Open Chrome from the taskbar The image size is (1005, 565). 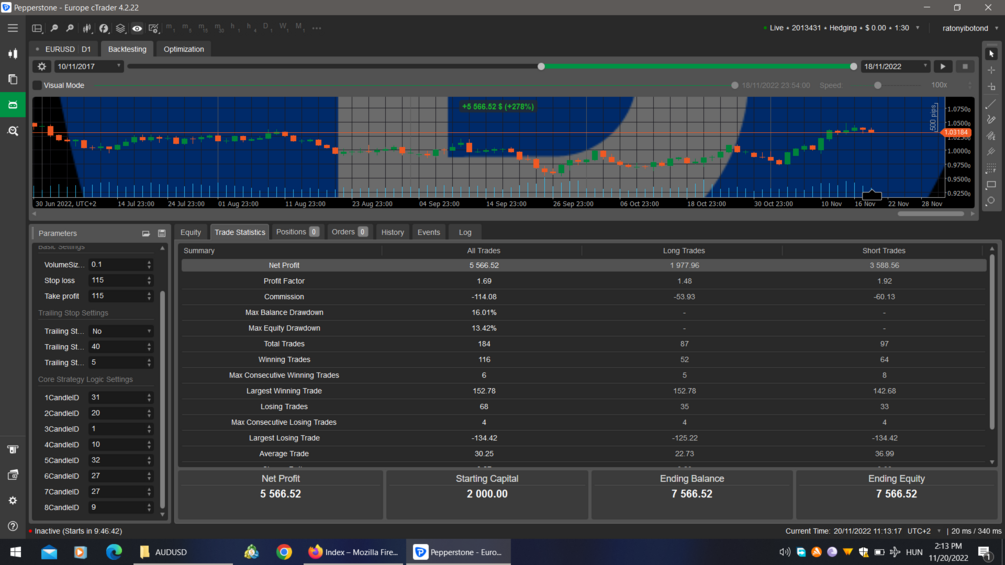[284, 552]
